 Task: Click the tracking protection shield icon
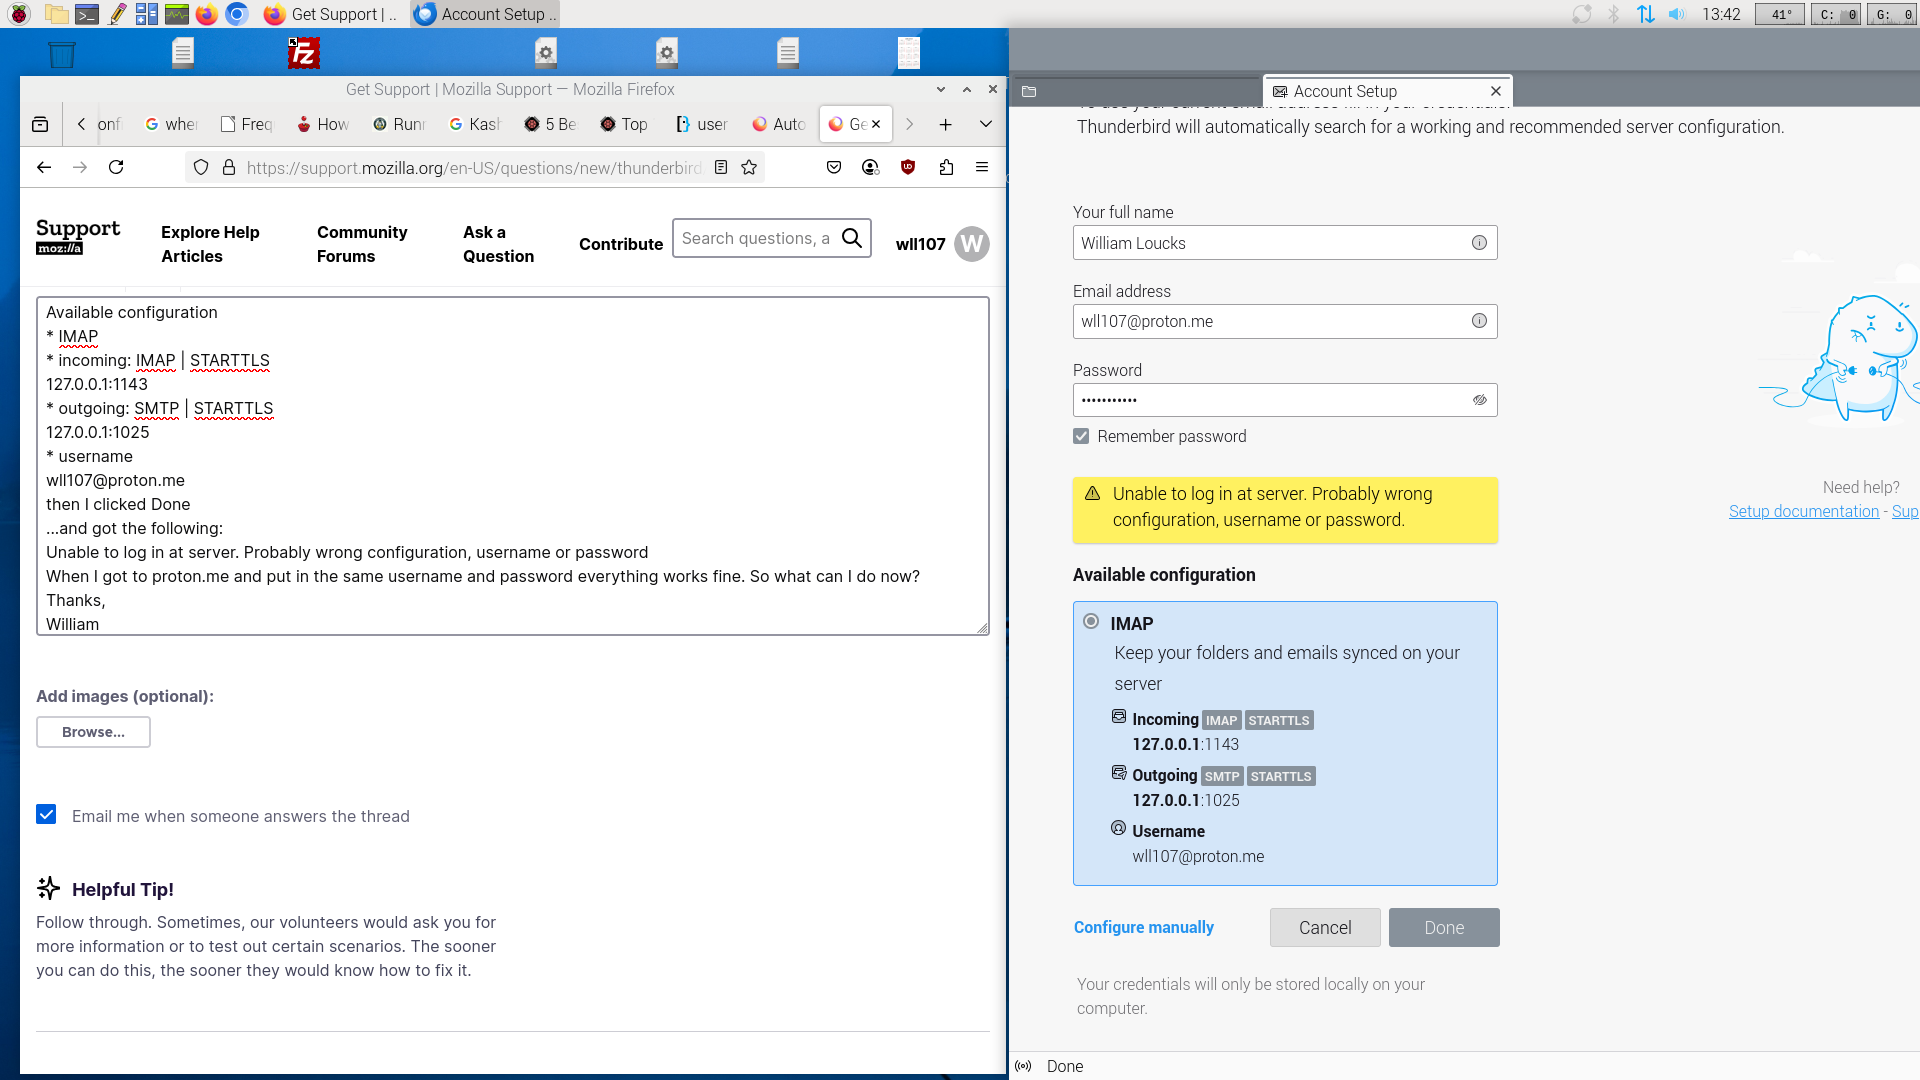[x=201, y=167]
